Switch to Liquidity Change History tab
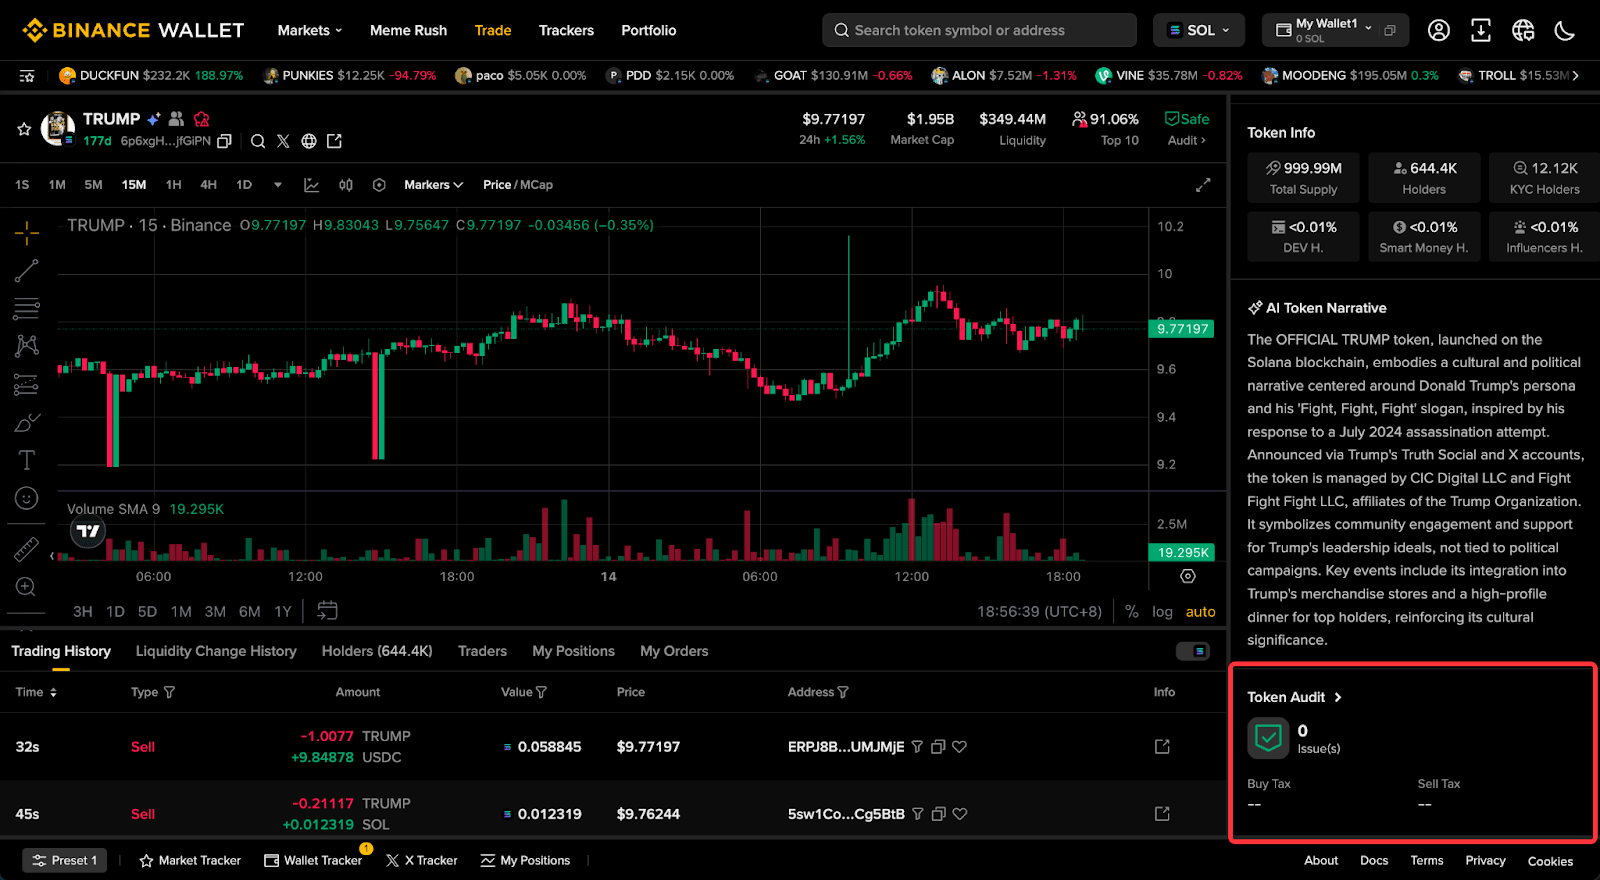 (216, 651)
